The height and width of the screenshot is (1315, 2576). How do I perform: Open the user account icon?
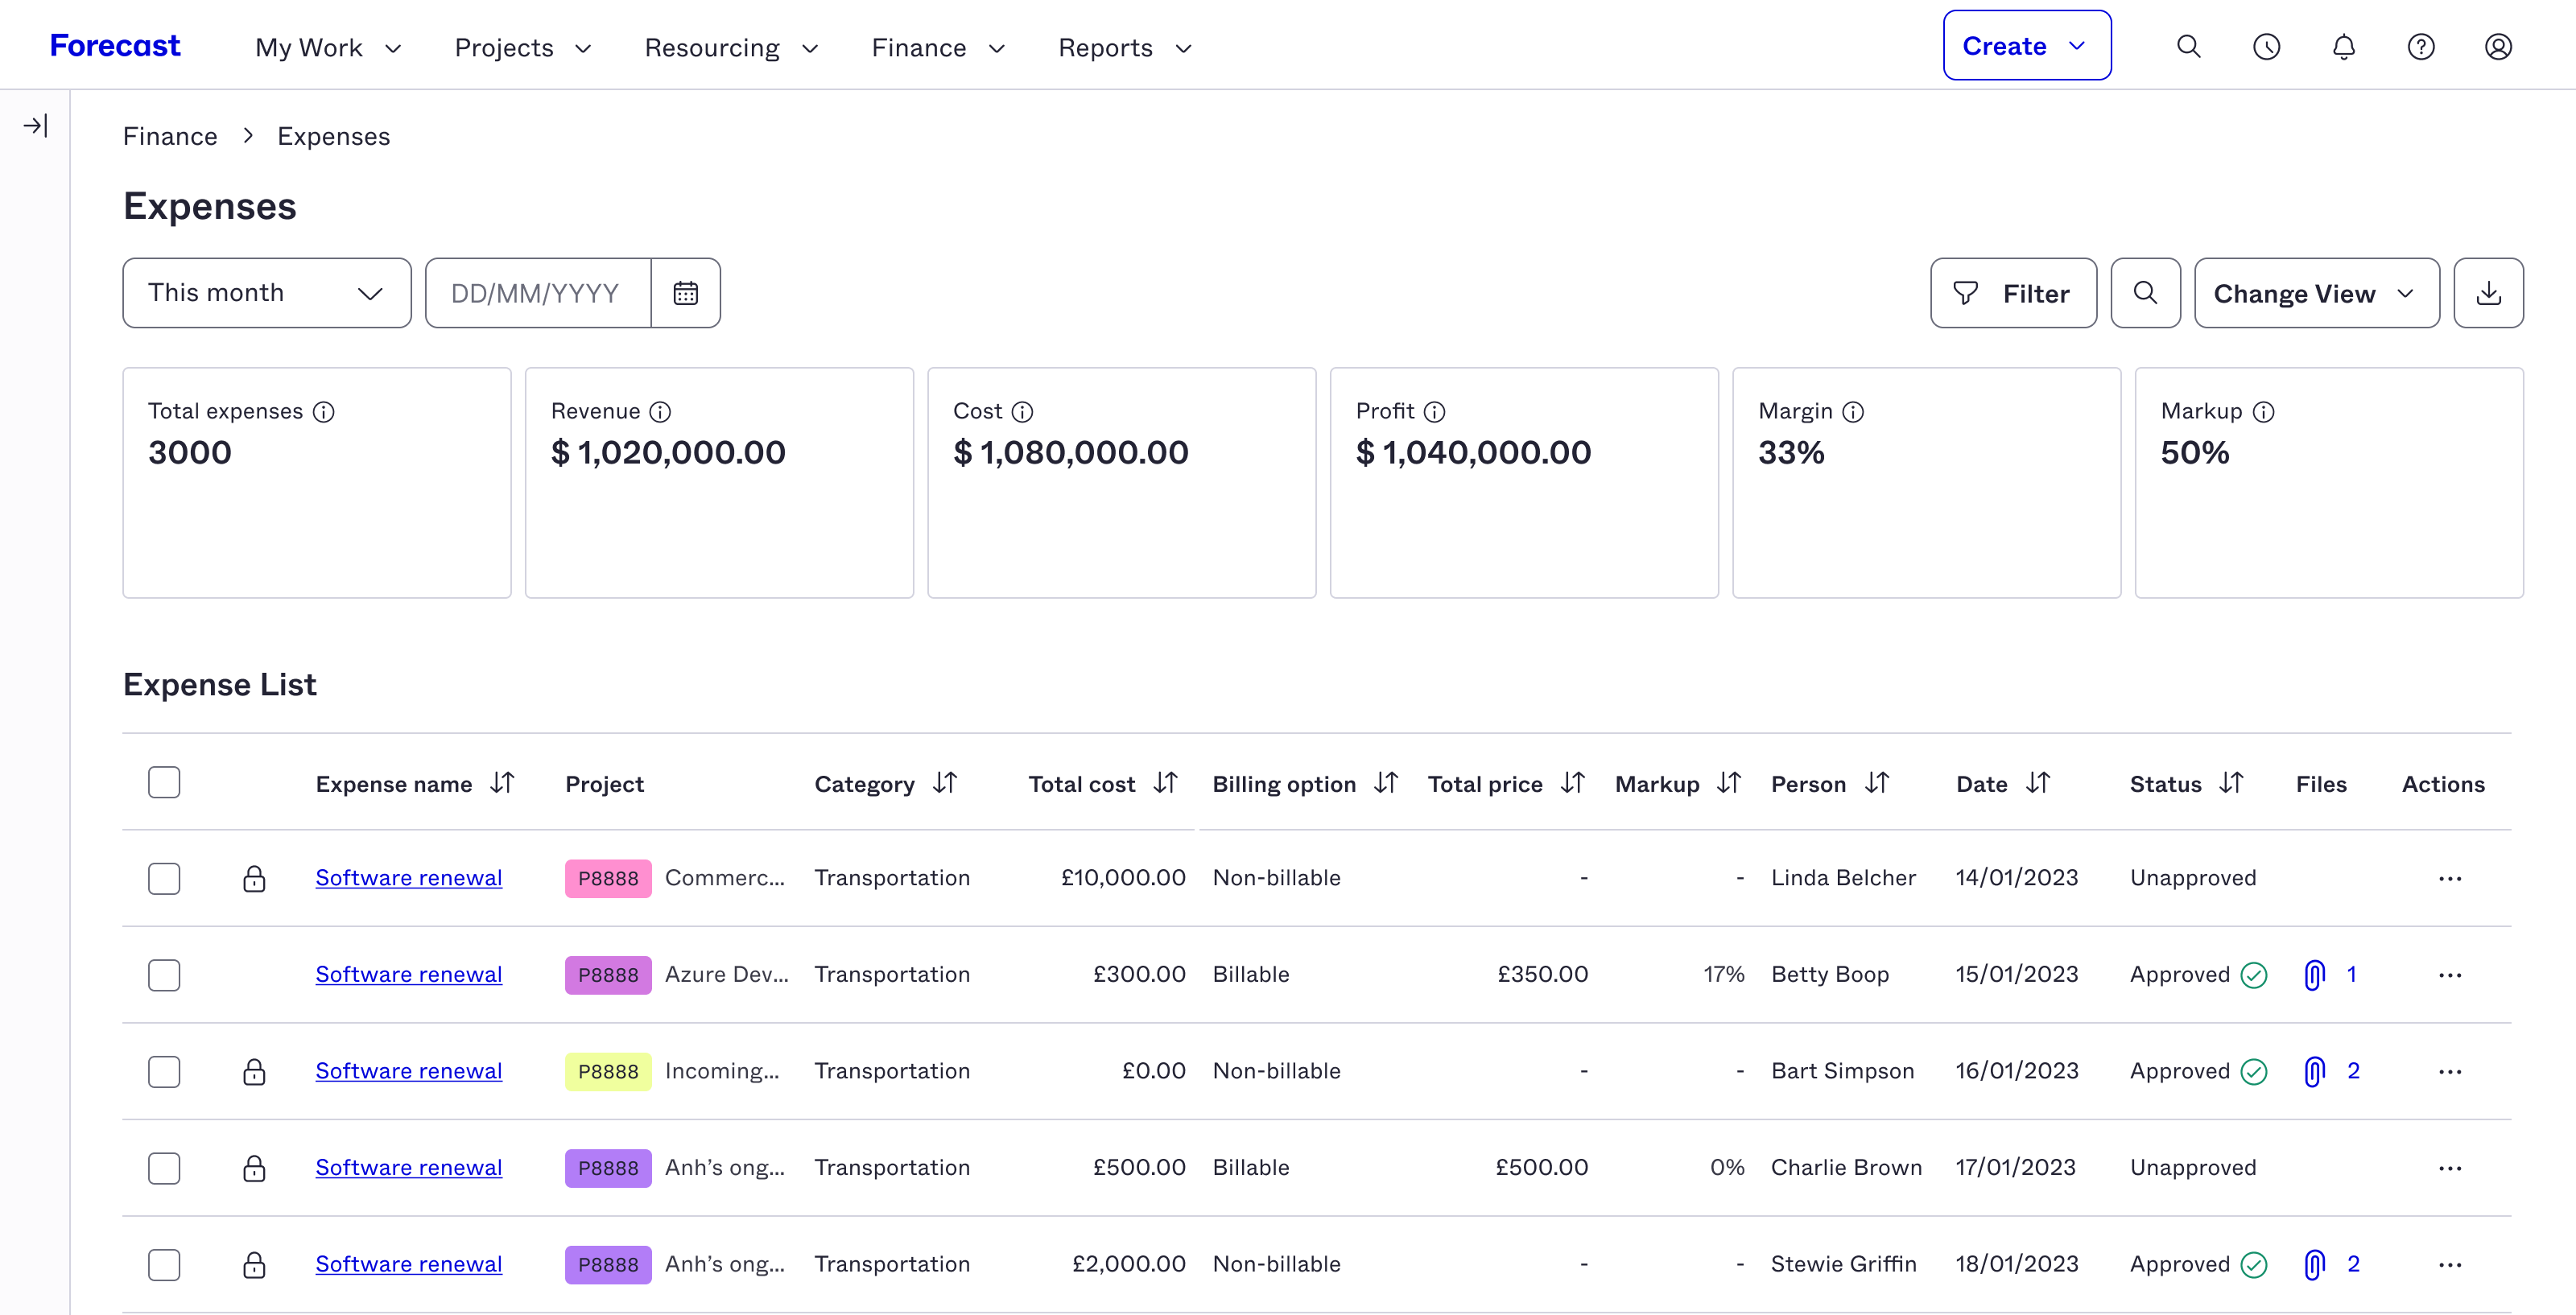point(2498,46)
